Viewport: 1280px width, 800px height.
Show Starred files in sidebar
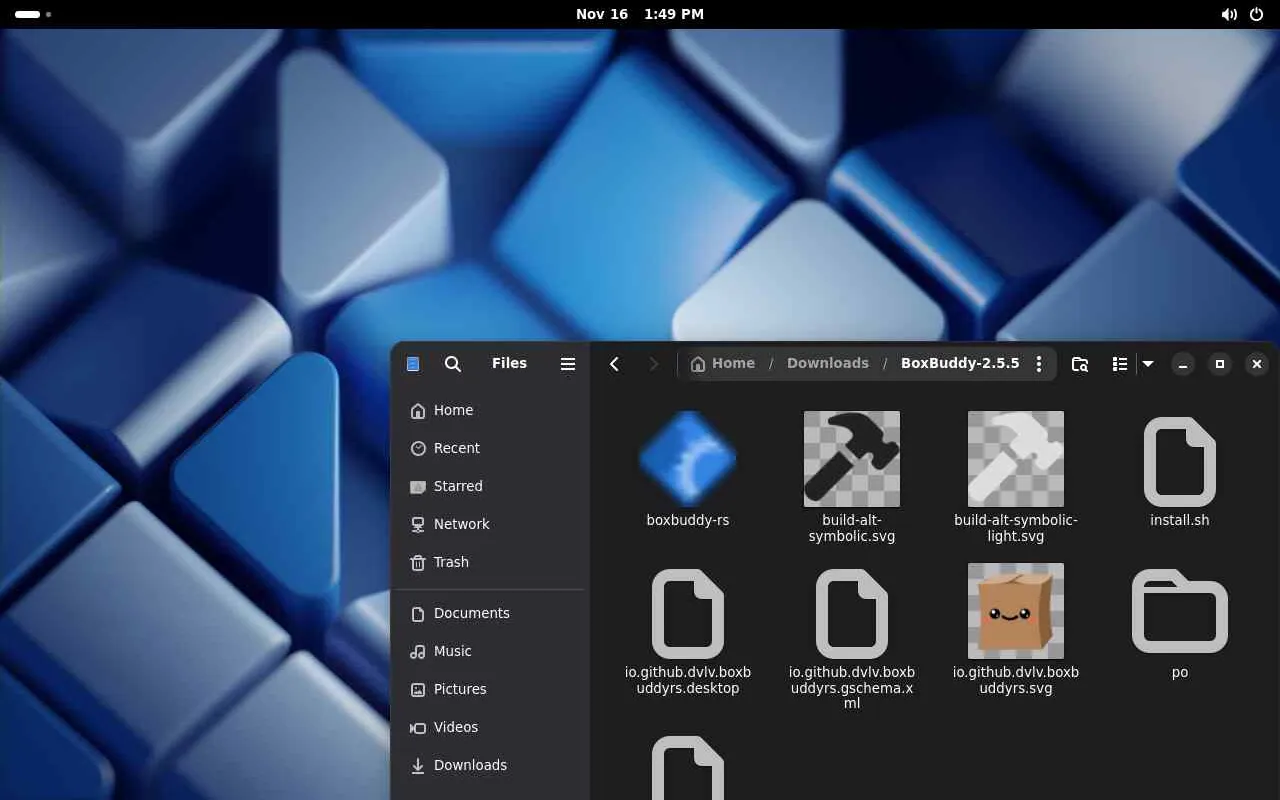click(488, 486)
